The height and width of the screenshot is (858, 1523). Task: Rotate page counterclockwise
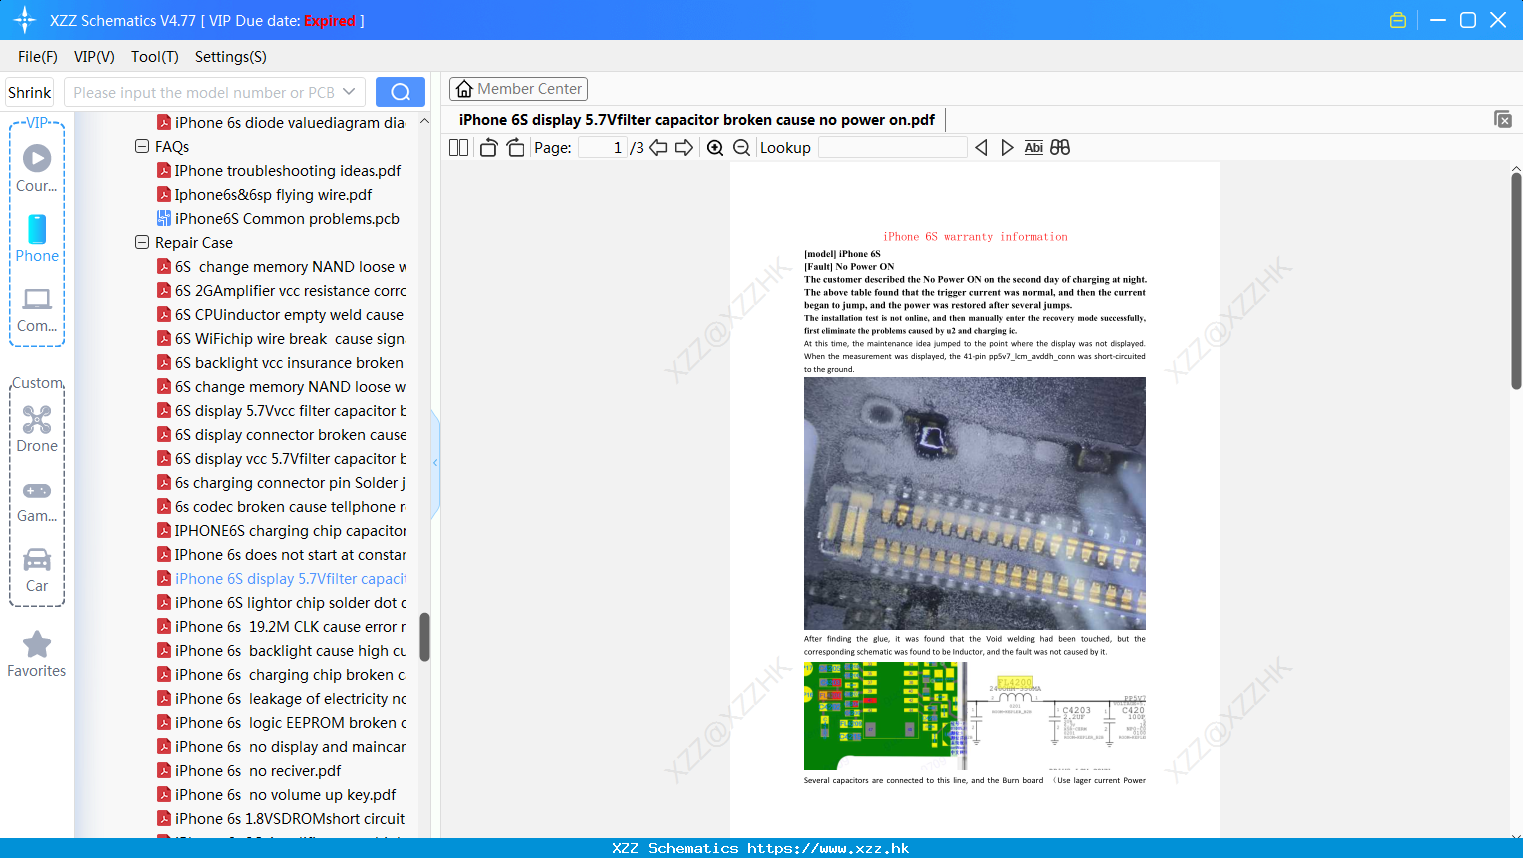(488, 148)
